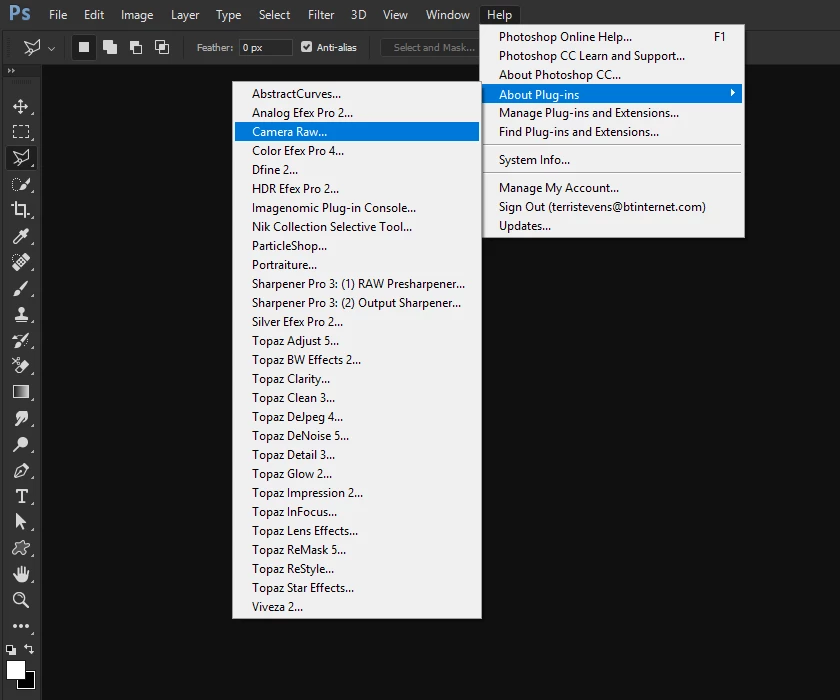Reset default foreground and background colors

click(x=11, y=650)
